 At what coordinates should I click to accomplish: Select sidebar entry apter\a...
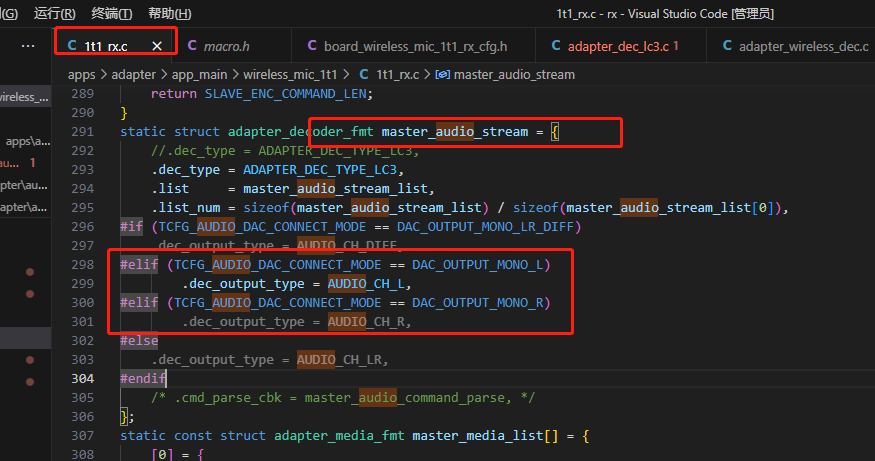25,207
